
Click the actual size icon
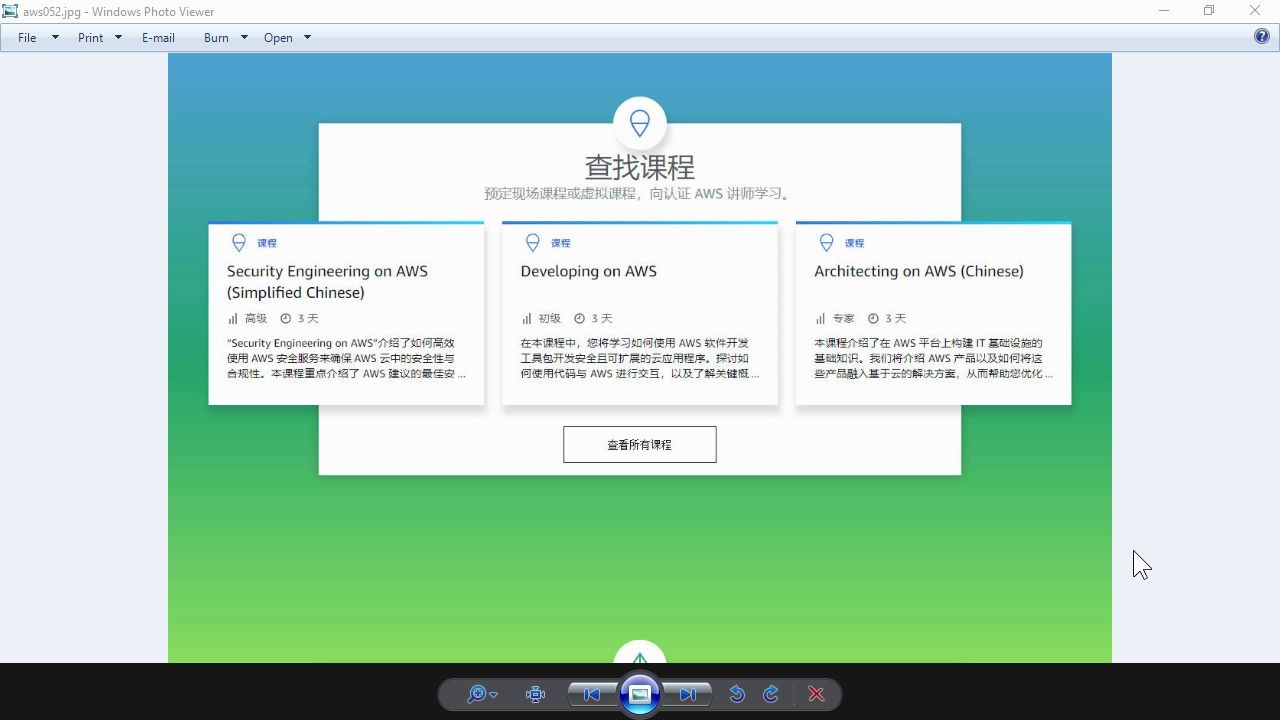click(535, 694)
